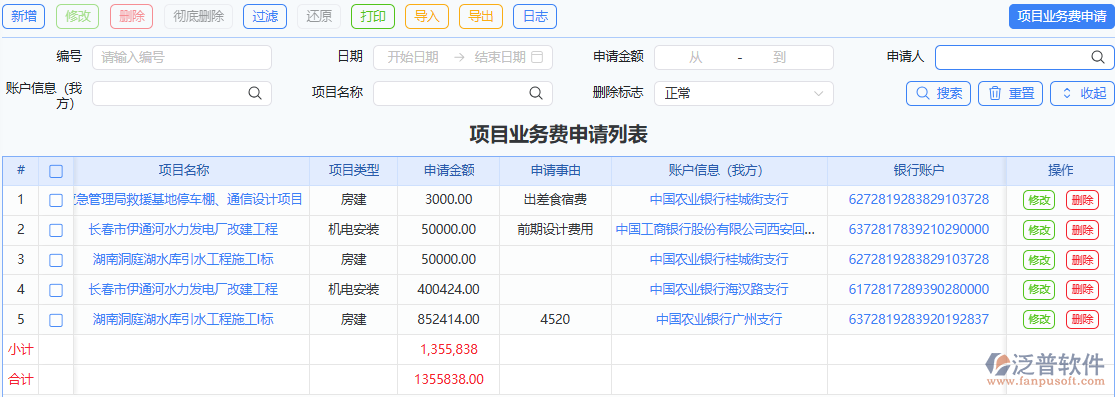Click the 打印 print button

coord(373,16)
